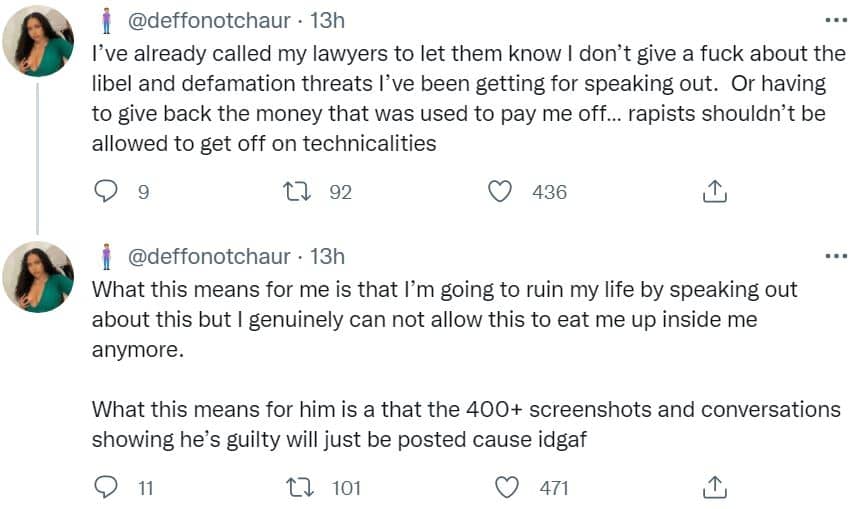Open the tweet text about libel threats
The height and width of the screenshot is (509, 863).
(x=469, y=98)
